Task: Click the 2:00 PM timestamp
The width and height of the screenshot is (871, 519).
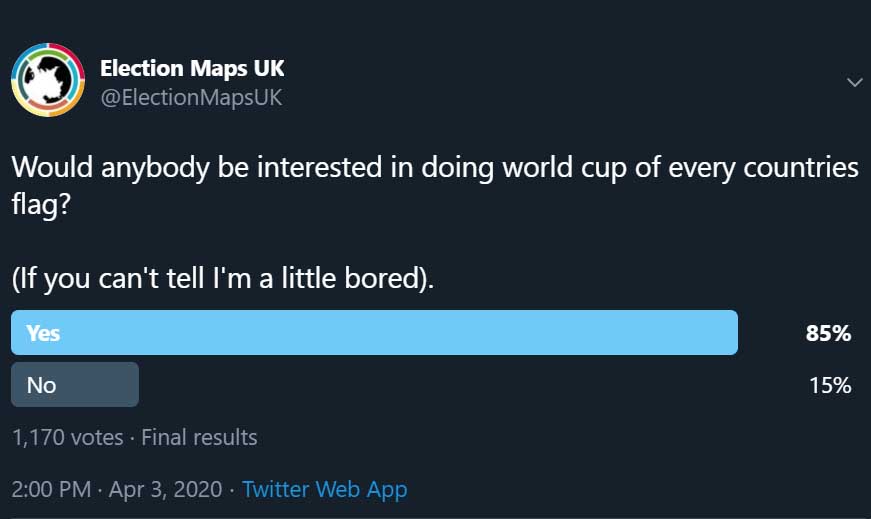Action: pos(50,489)
